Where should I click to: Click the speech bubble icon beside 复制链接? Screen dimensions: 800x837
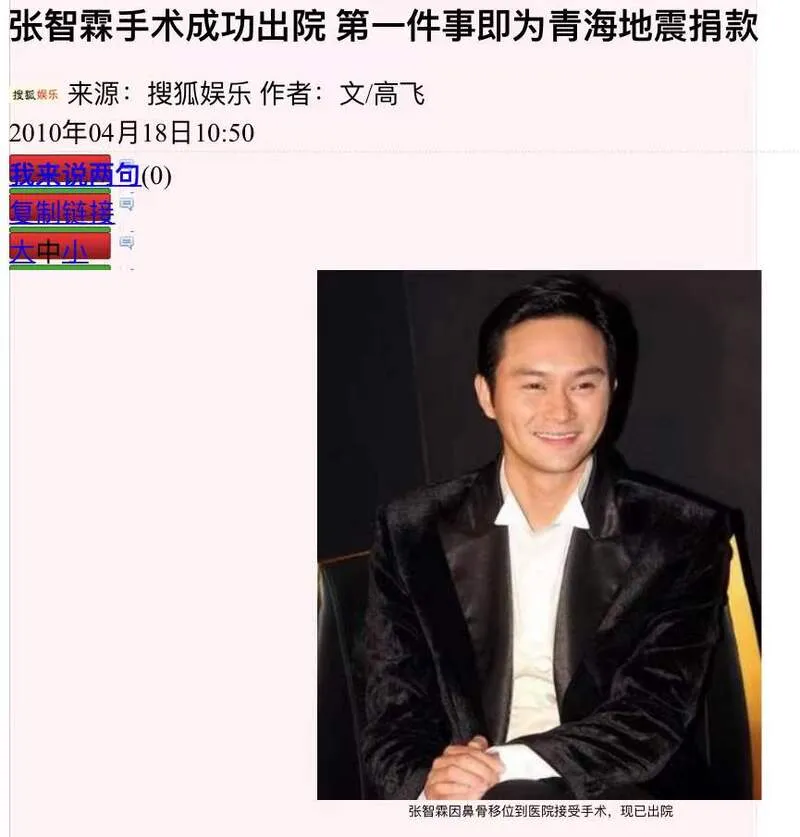pyautogui.click(x=126, y=204)
